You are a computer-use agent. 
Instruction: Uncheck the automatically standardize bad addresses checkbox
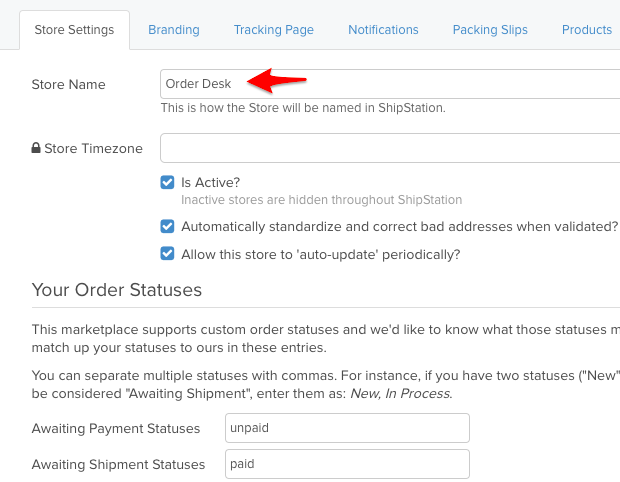(168, 227)
